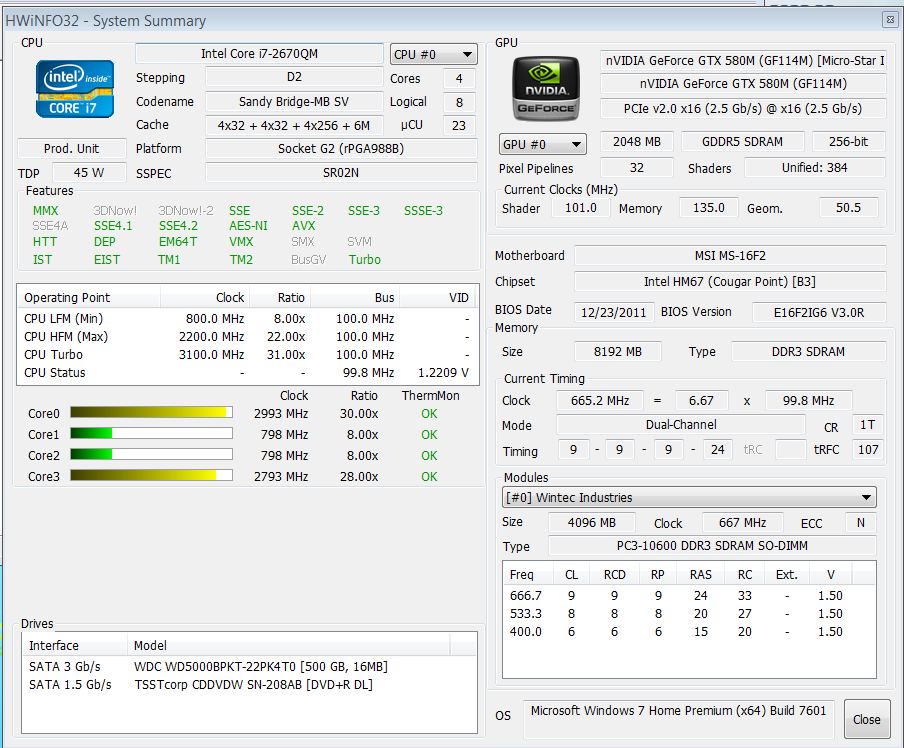Viewport: 904px width, 748px height.
Task: Click the Core0 usage bar
Action: [x=152, y=412]
